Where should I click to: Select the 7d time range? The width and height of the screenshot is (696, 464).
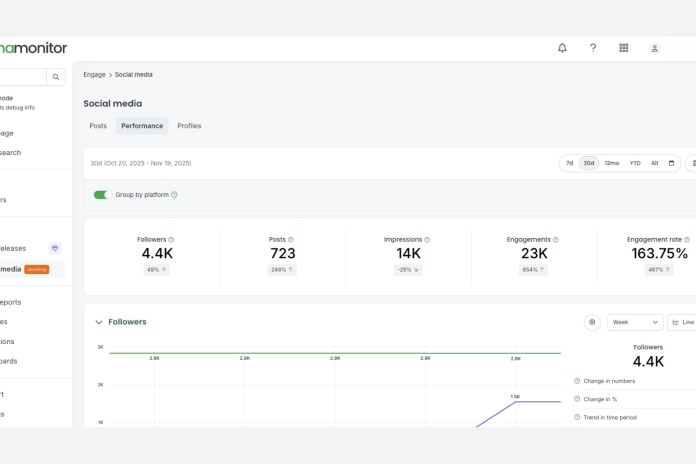pos(569,163)
